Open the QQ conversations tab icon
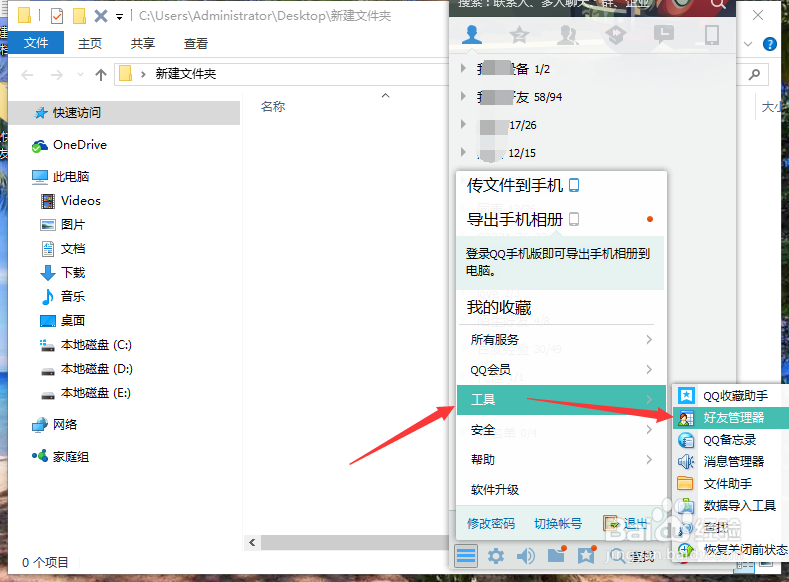This screenshot has width=789, height=582. 664,35
